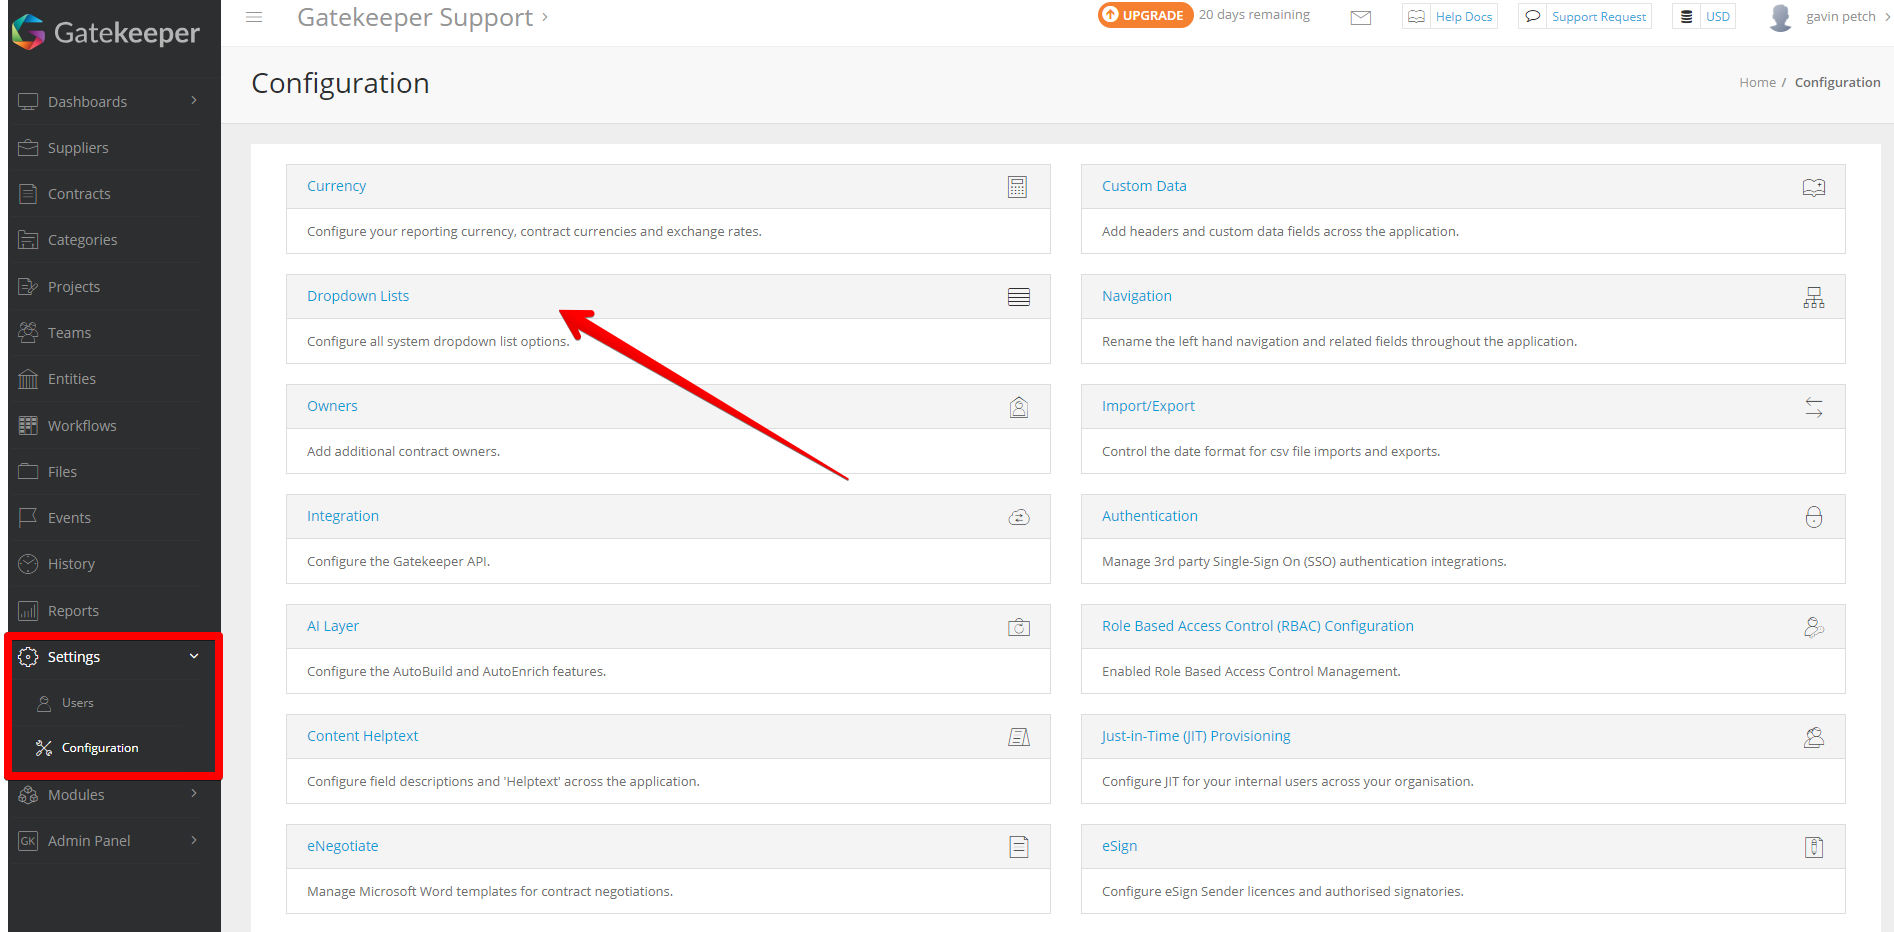The height and width of the screenshot is (932, 1894).
Task: Open the gavin petch user dropdown
Action: click(1848, 17)
